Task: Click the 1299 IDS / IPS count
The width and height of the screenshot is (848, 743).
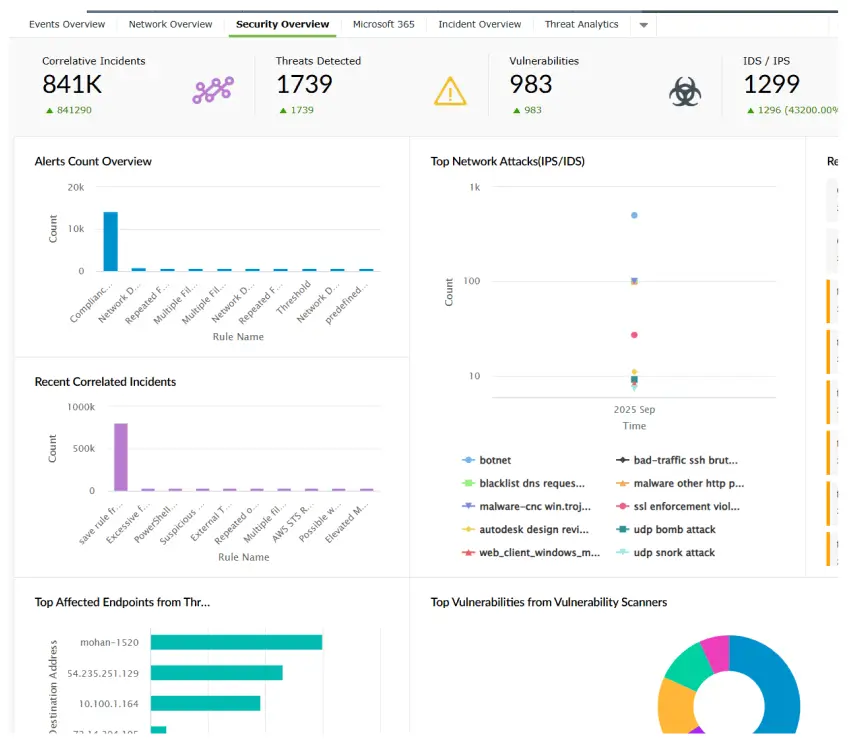Action: [772, 85]
